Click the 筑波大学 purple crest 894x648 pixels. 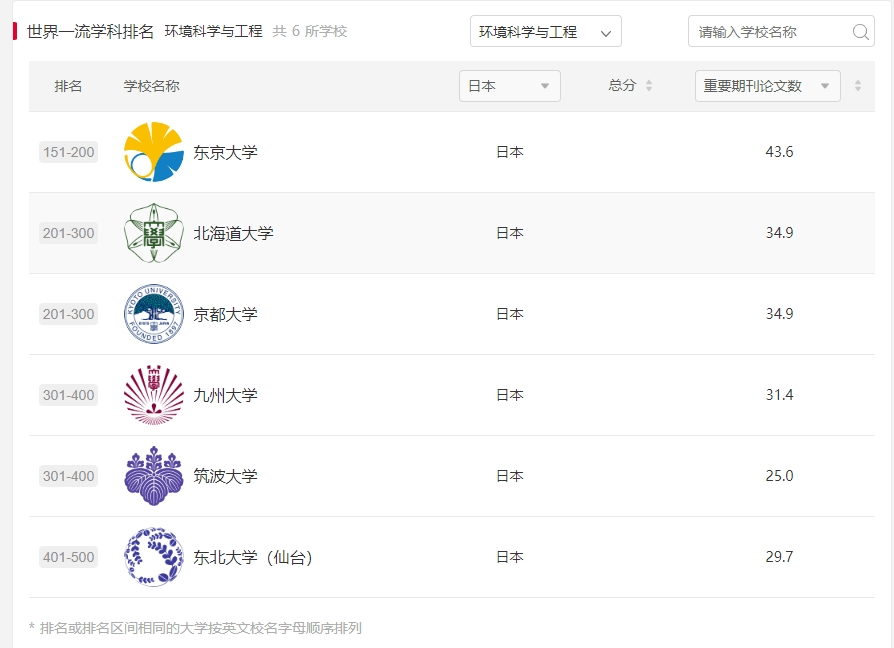(x=154, y=476)
